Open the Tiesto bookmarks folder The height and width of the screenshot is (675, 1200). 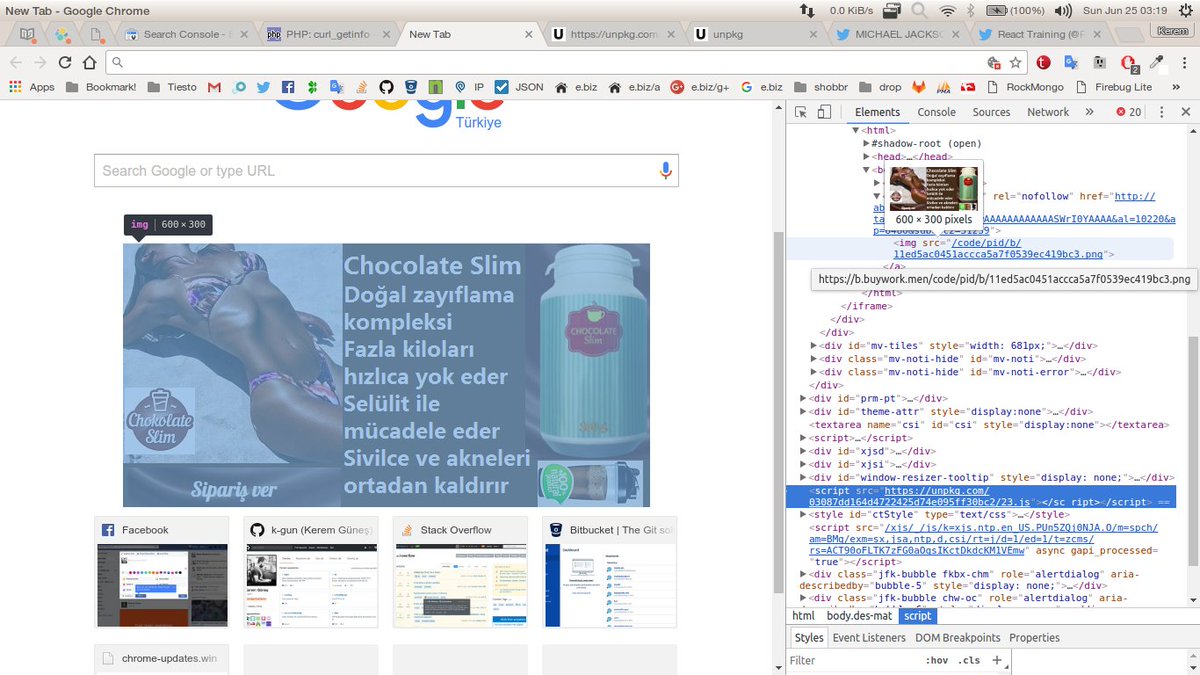(x=171, y=87)
